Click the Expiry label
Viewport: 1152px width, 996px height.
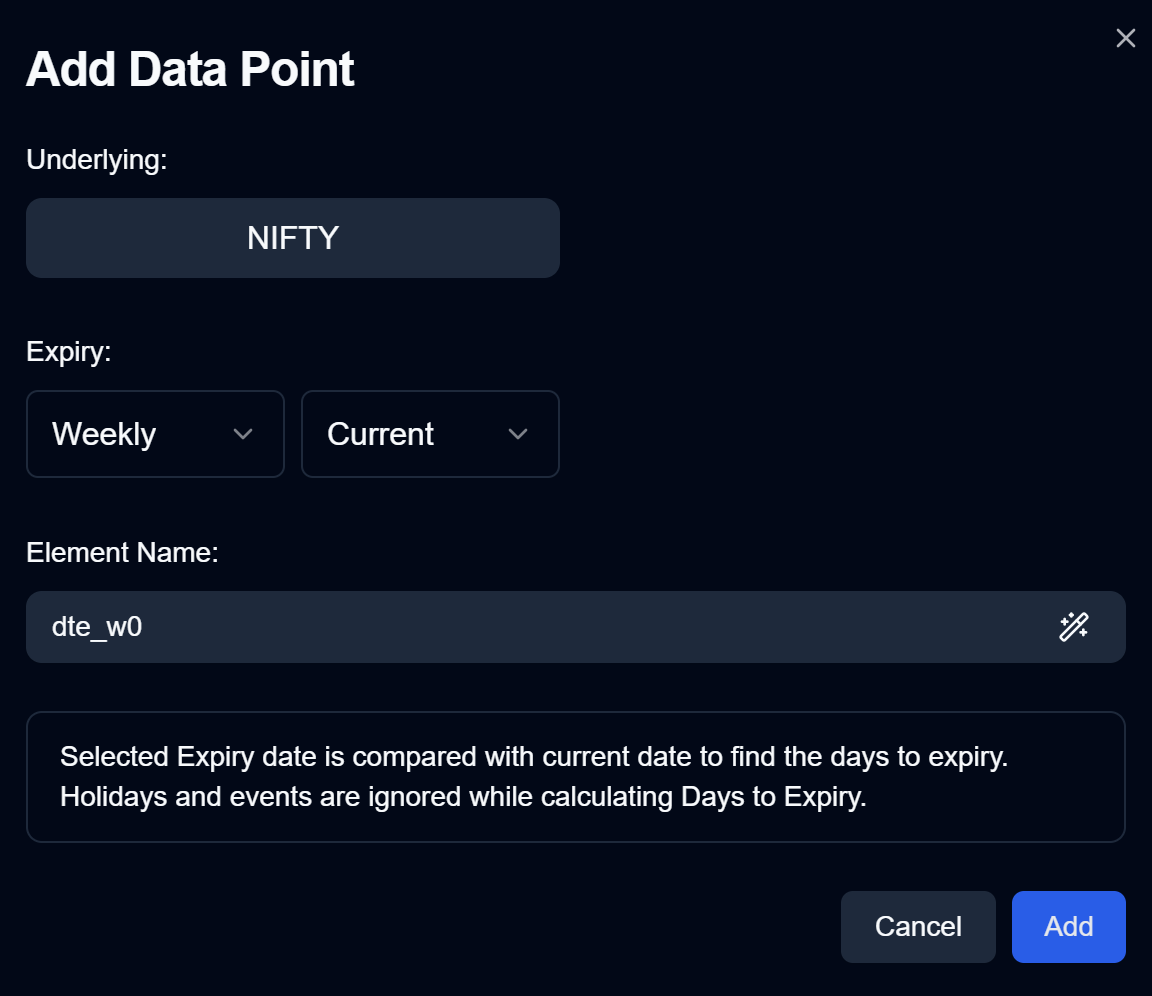coord(69,352)
